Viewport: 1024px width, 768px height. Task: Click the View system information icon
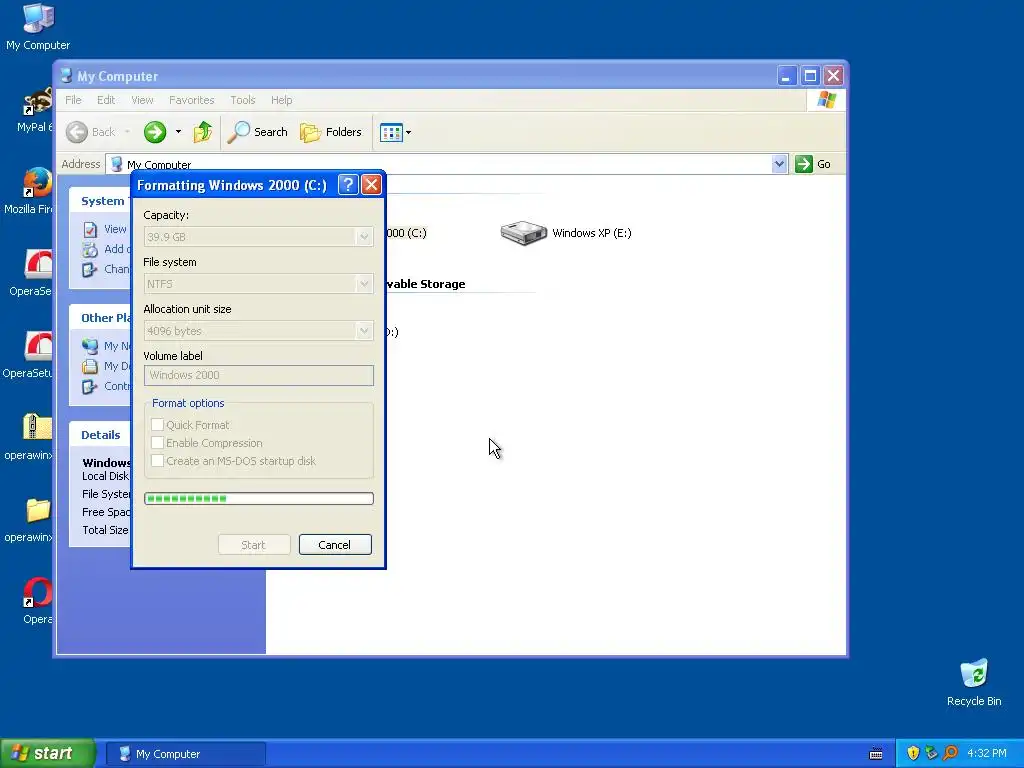[x=90, y=229]
